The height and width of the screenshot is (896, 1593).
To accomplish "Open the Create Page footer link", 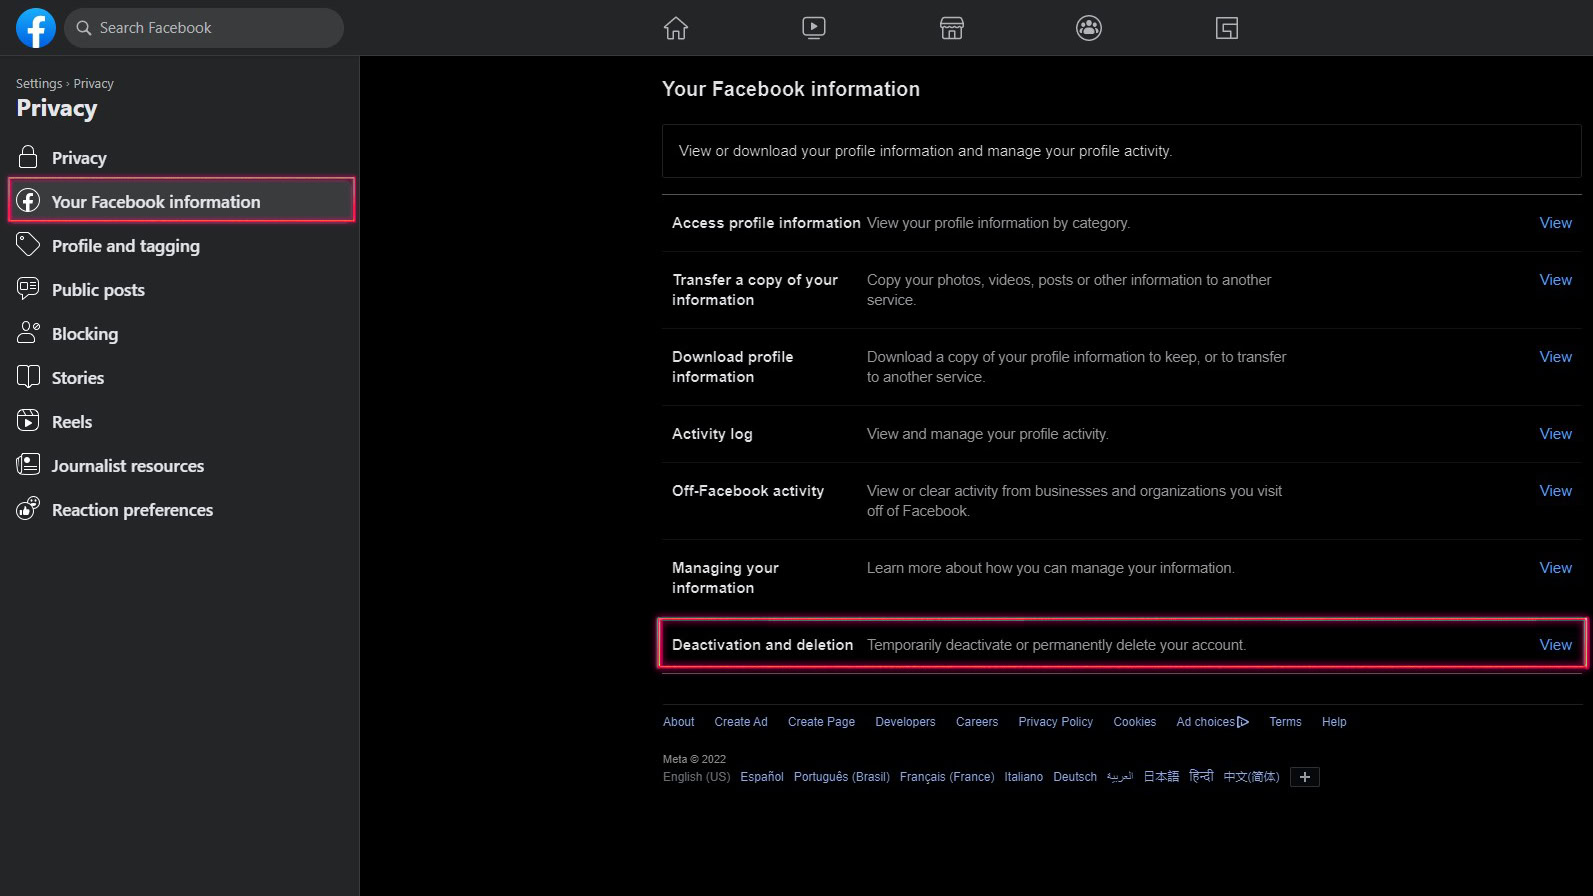I will pos(821,722).
